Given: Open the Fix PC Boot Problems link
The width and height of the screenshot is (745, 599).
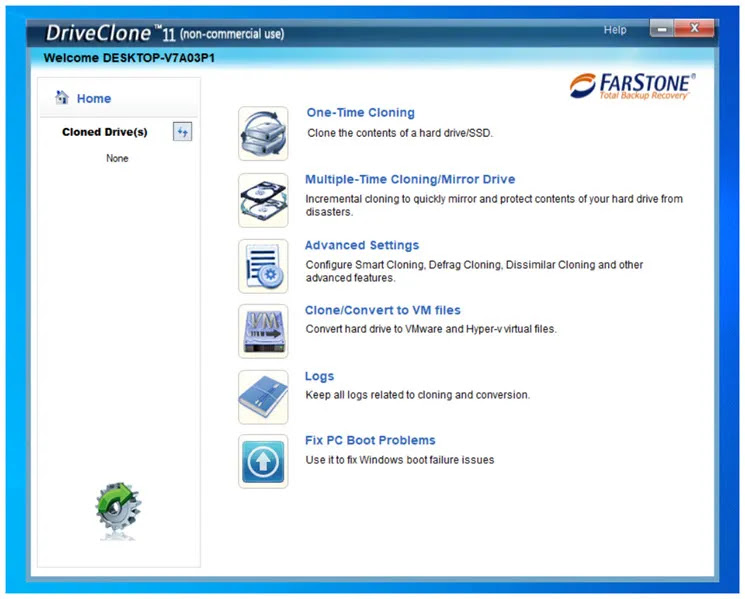Looking at the screenshot, I should pos(370,440).
